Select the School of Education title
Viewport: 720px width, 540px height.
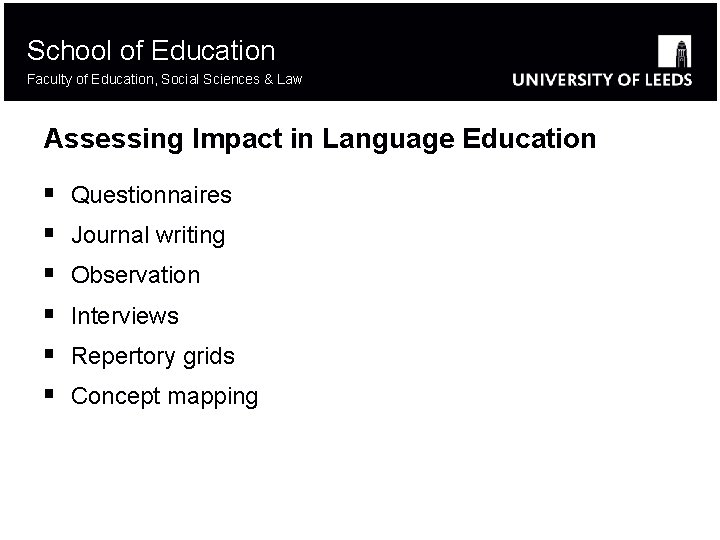[151, 50]
